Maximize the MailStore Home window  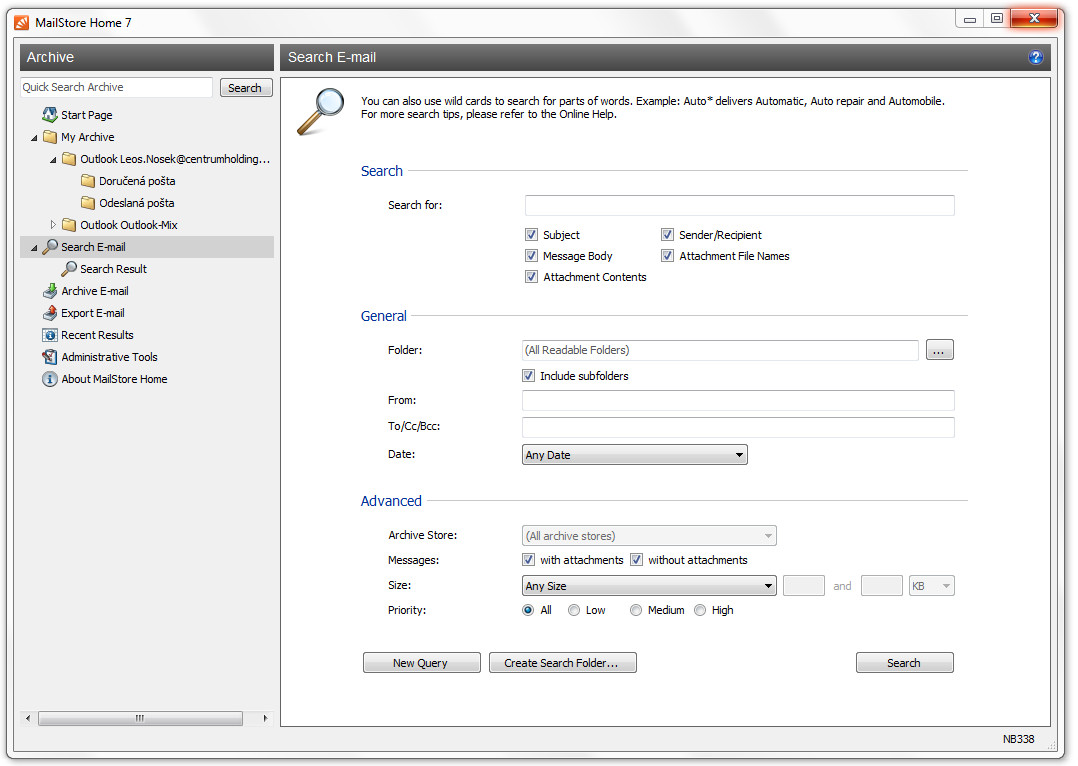tap(997, 19)
